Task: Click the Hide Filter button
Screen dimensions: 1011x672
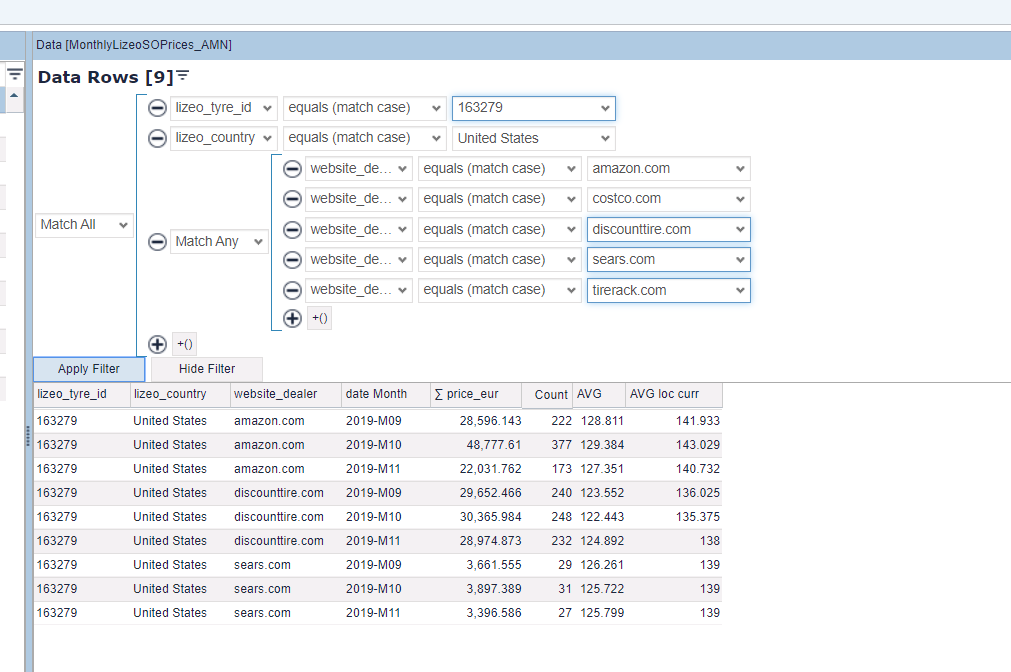Action: coord(207,369)
